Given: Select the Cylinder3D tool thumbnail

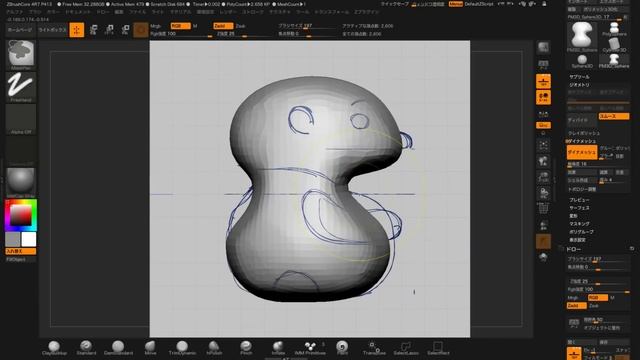Looking at the screenshot, I should [x=614, y=45].
